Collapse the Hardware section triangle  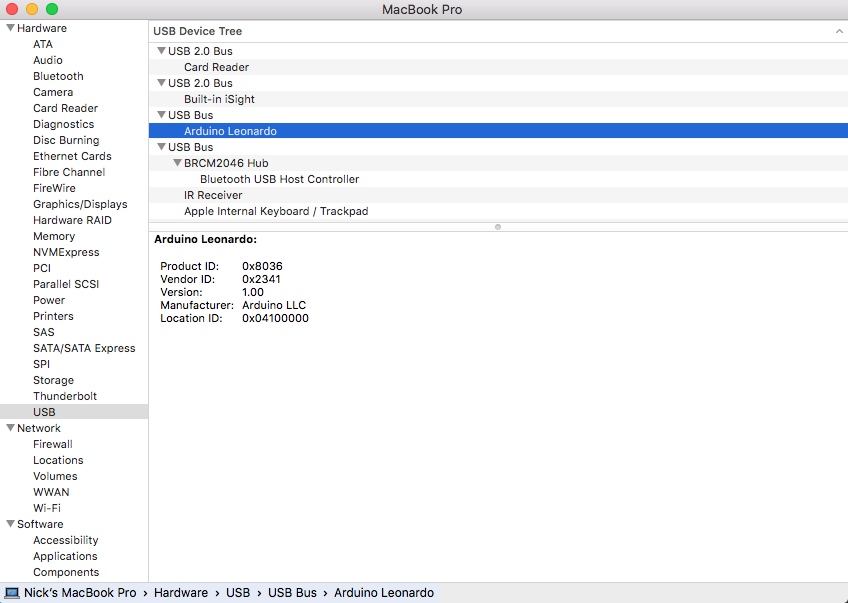point(10,28)
